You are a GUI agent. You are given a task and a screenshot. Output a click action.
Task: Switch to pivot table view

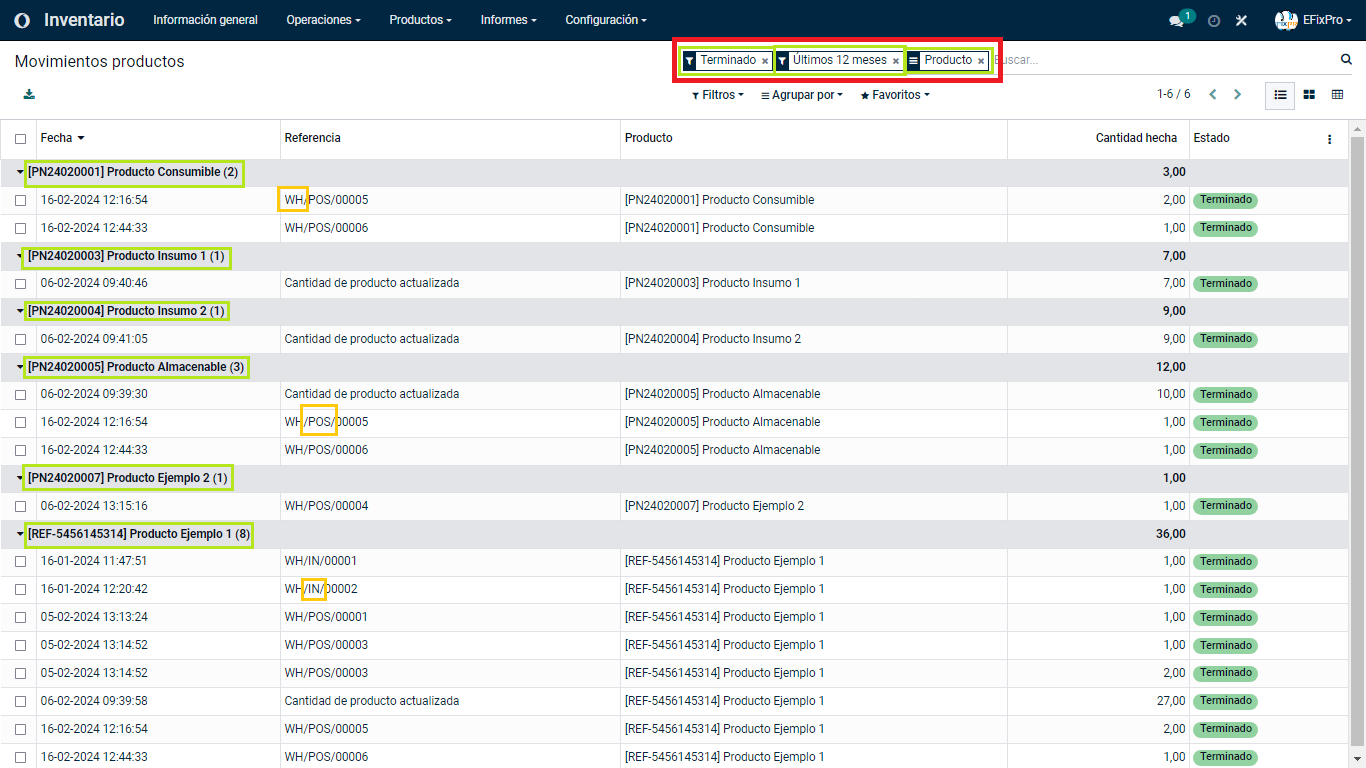(x=1337, y=94)
